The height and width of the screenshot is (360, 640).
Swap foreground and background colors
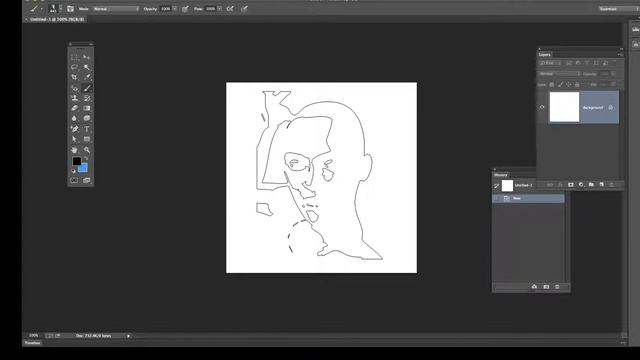(86, 158)
